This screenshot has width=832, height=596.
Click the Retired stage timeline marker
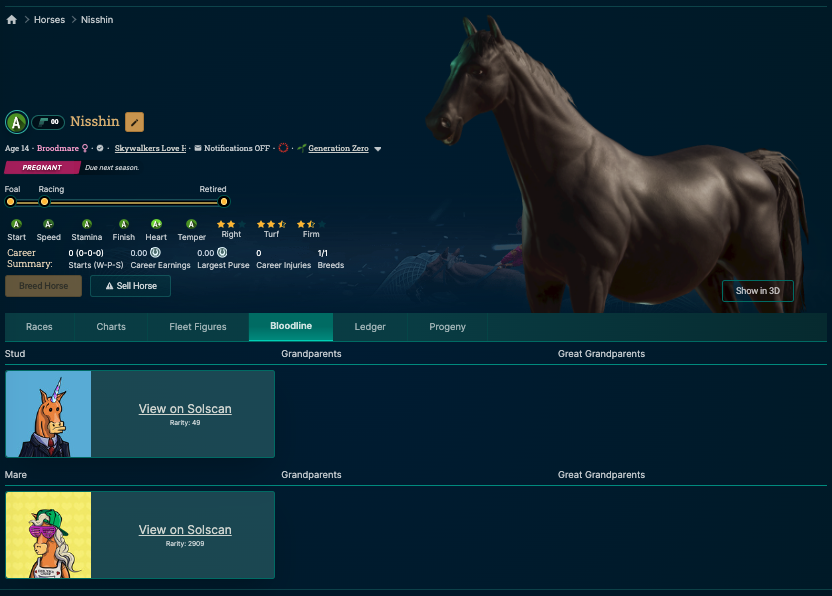(224, 202)
